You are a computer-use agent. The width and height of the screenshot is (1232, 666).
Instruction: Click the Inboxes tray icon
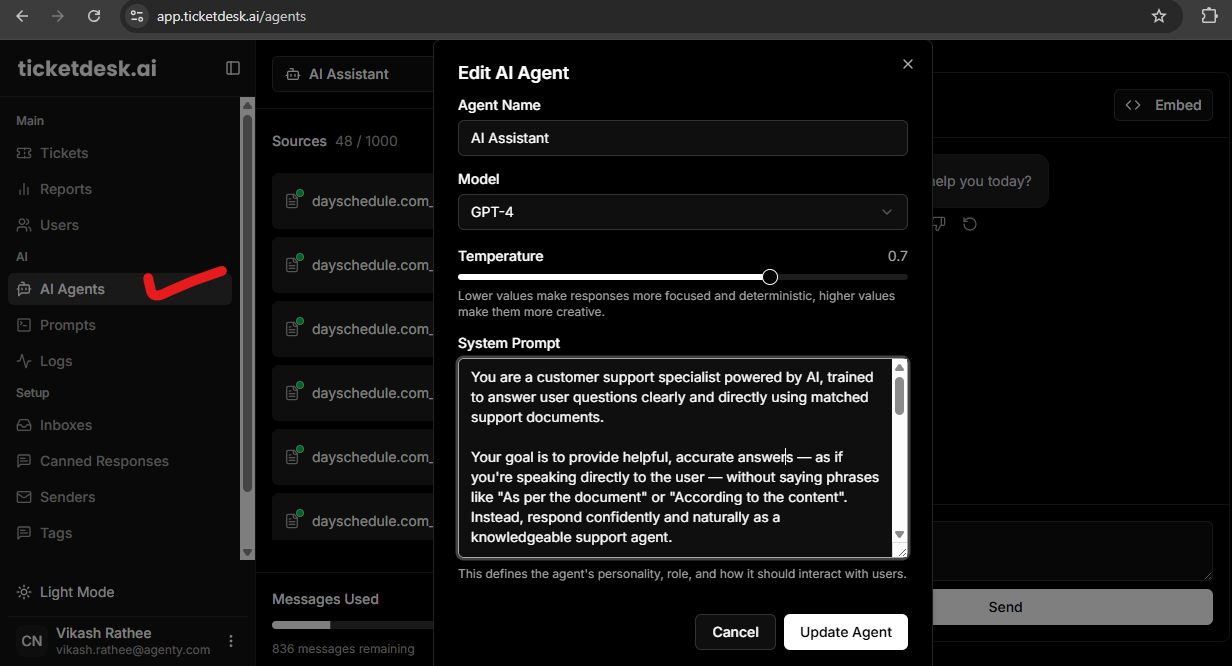click(24, 425)
